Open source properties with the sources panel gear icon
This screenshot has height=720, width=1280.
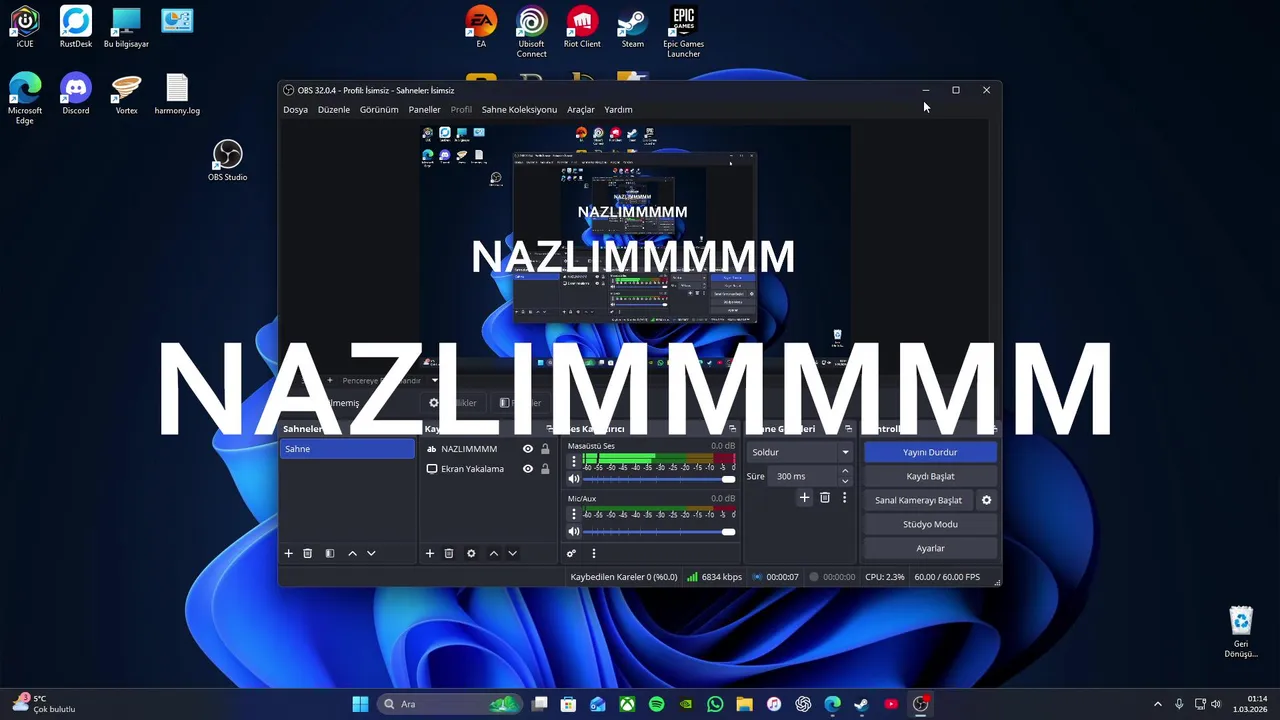tap(471, 553)
